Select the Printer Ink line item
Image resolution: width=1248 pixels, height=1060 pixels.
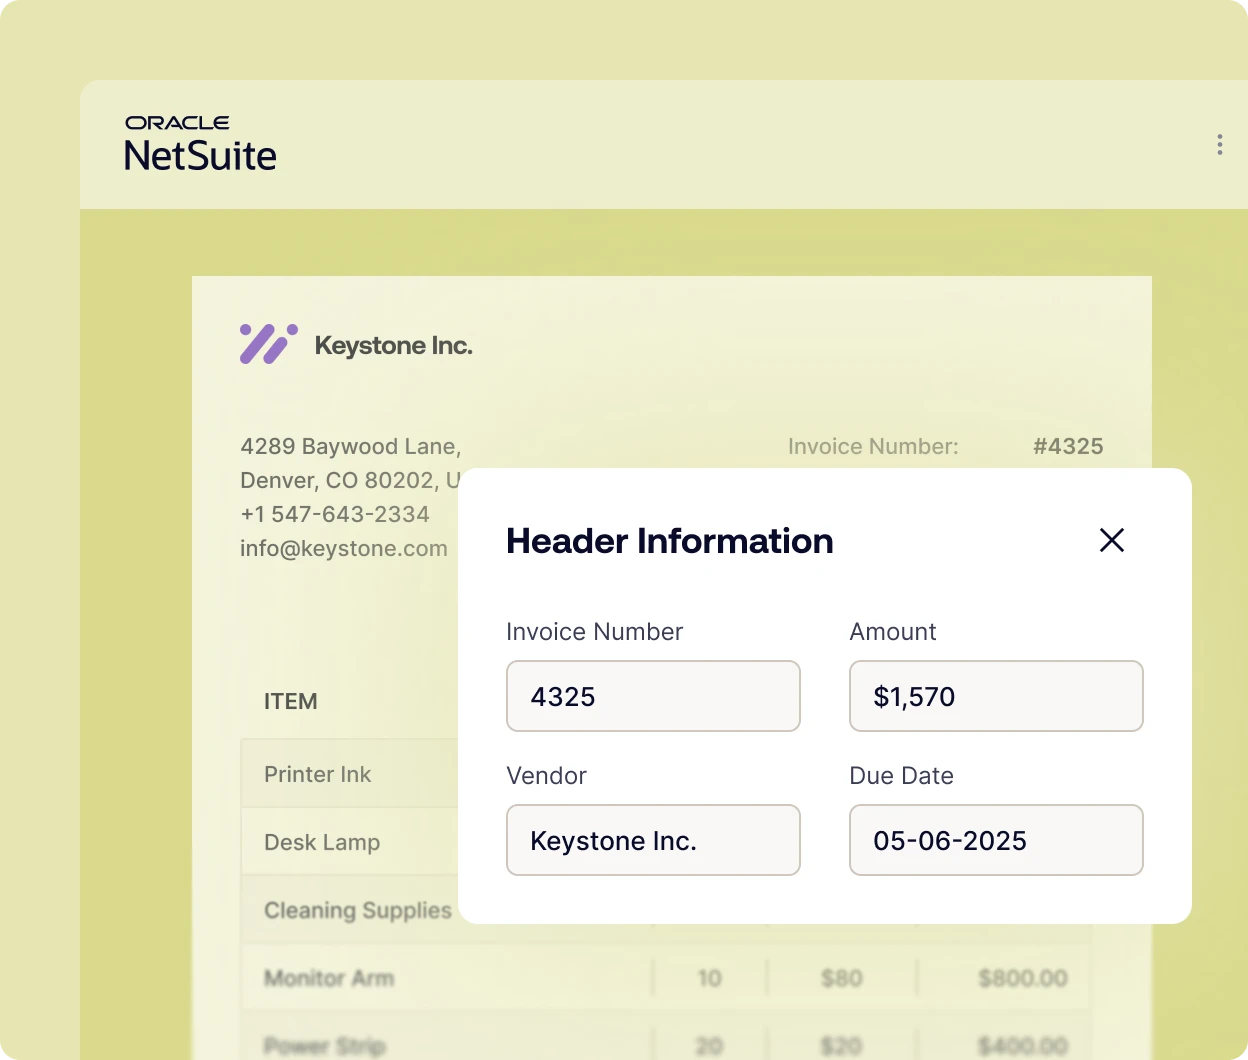(317, 774)
